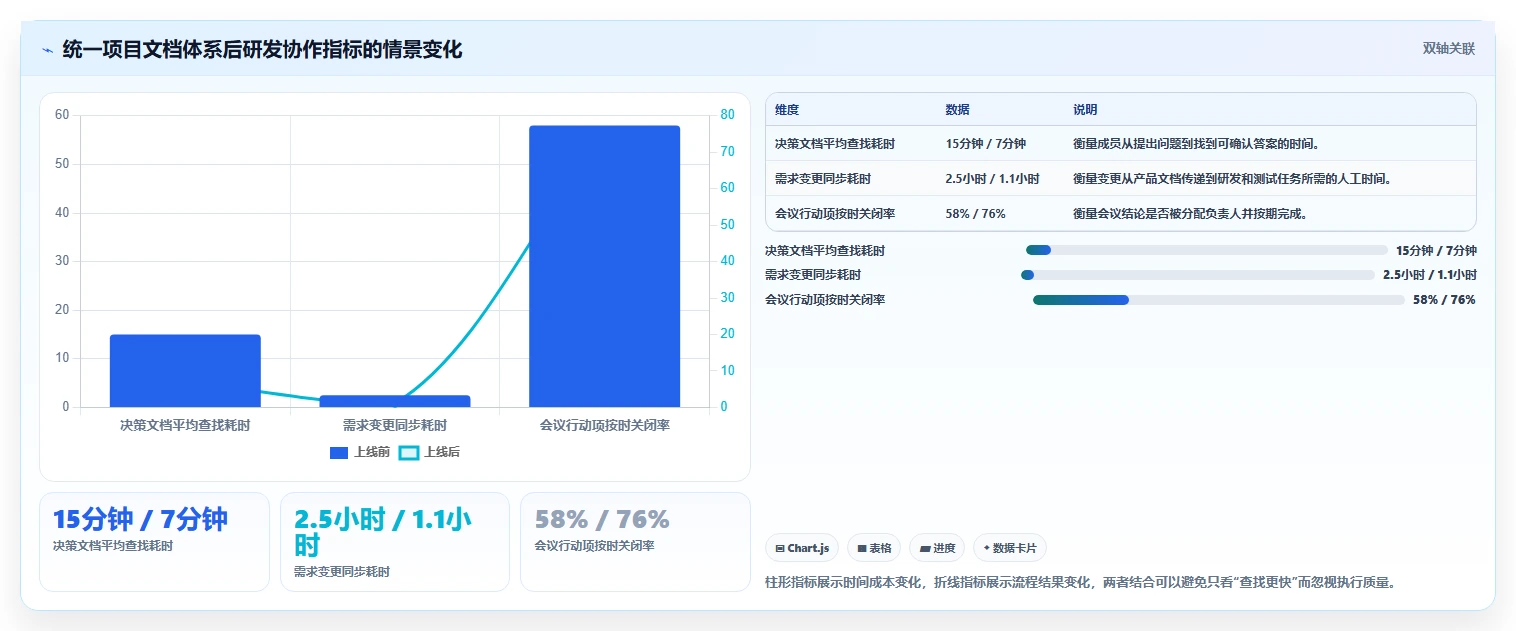Click the 进度 tag chip
Screen dimensions: 1516x631
[x=937, y=548]
